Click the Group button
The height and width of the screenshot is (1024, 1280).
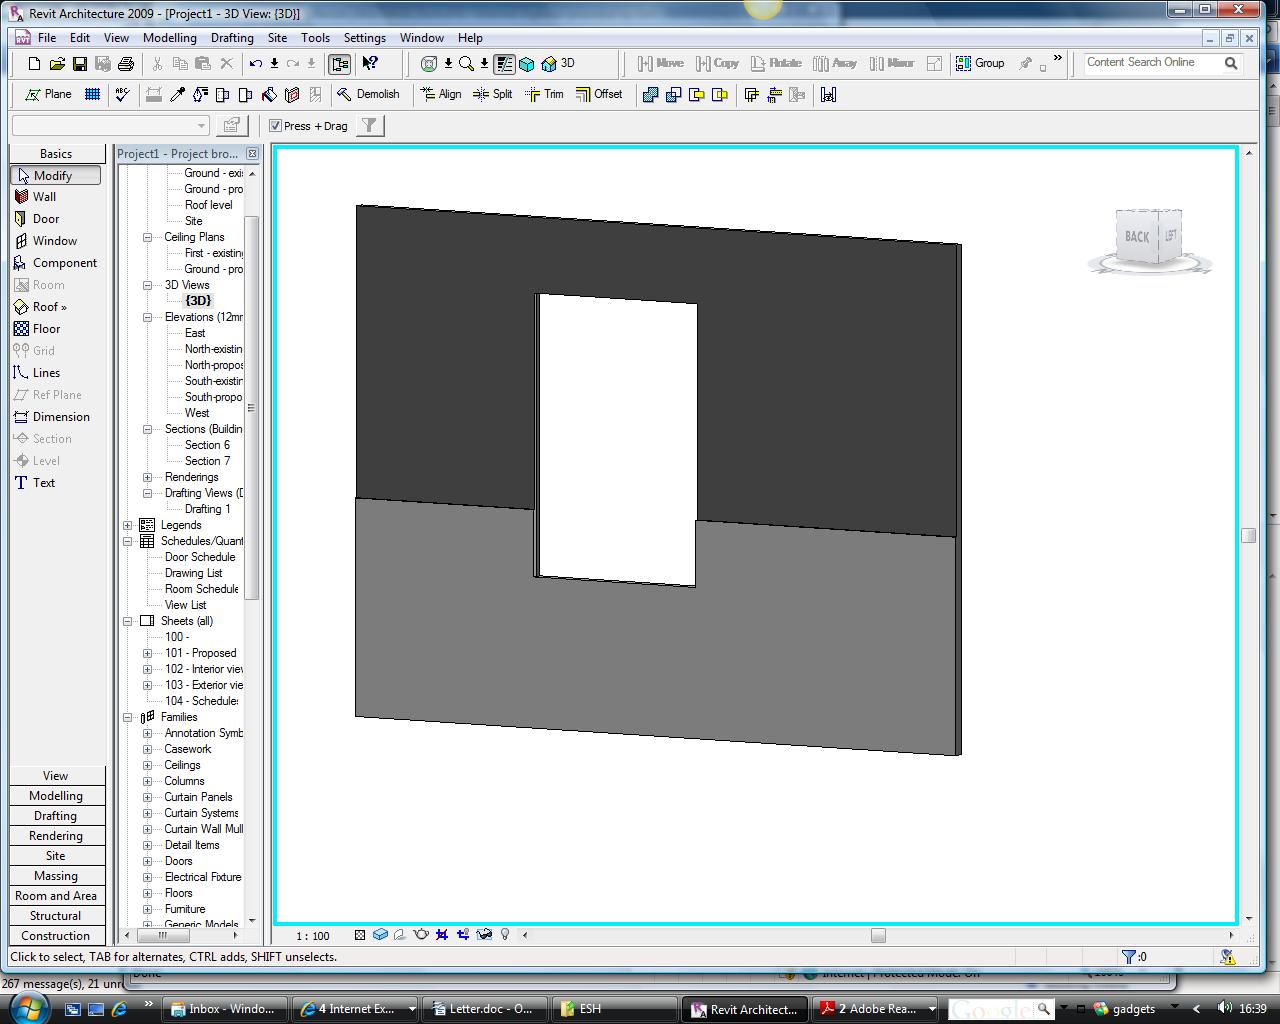click(980, 63)
